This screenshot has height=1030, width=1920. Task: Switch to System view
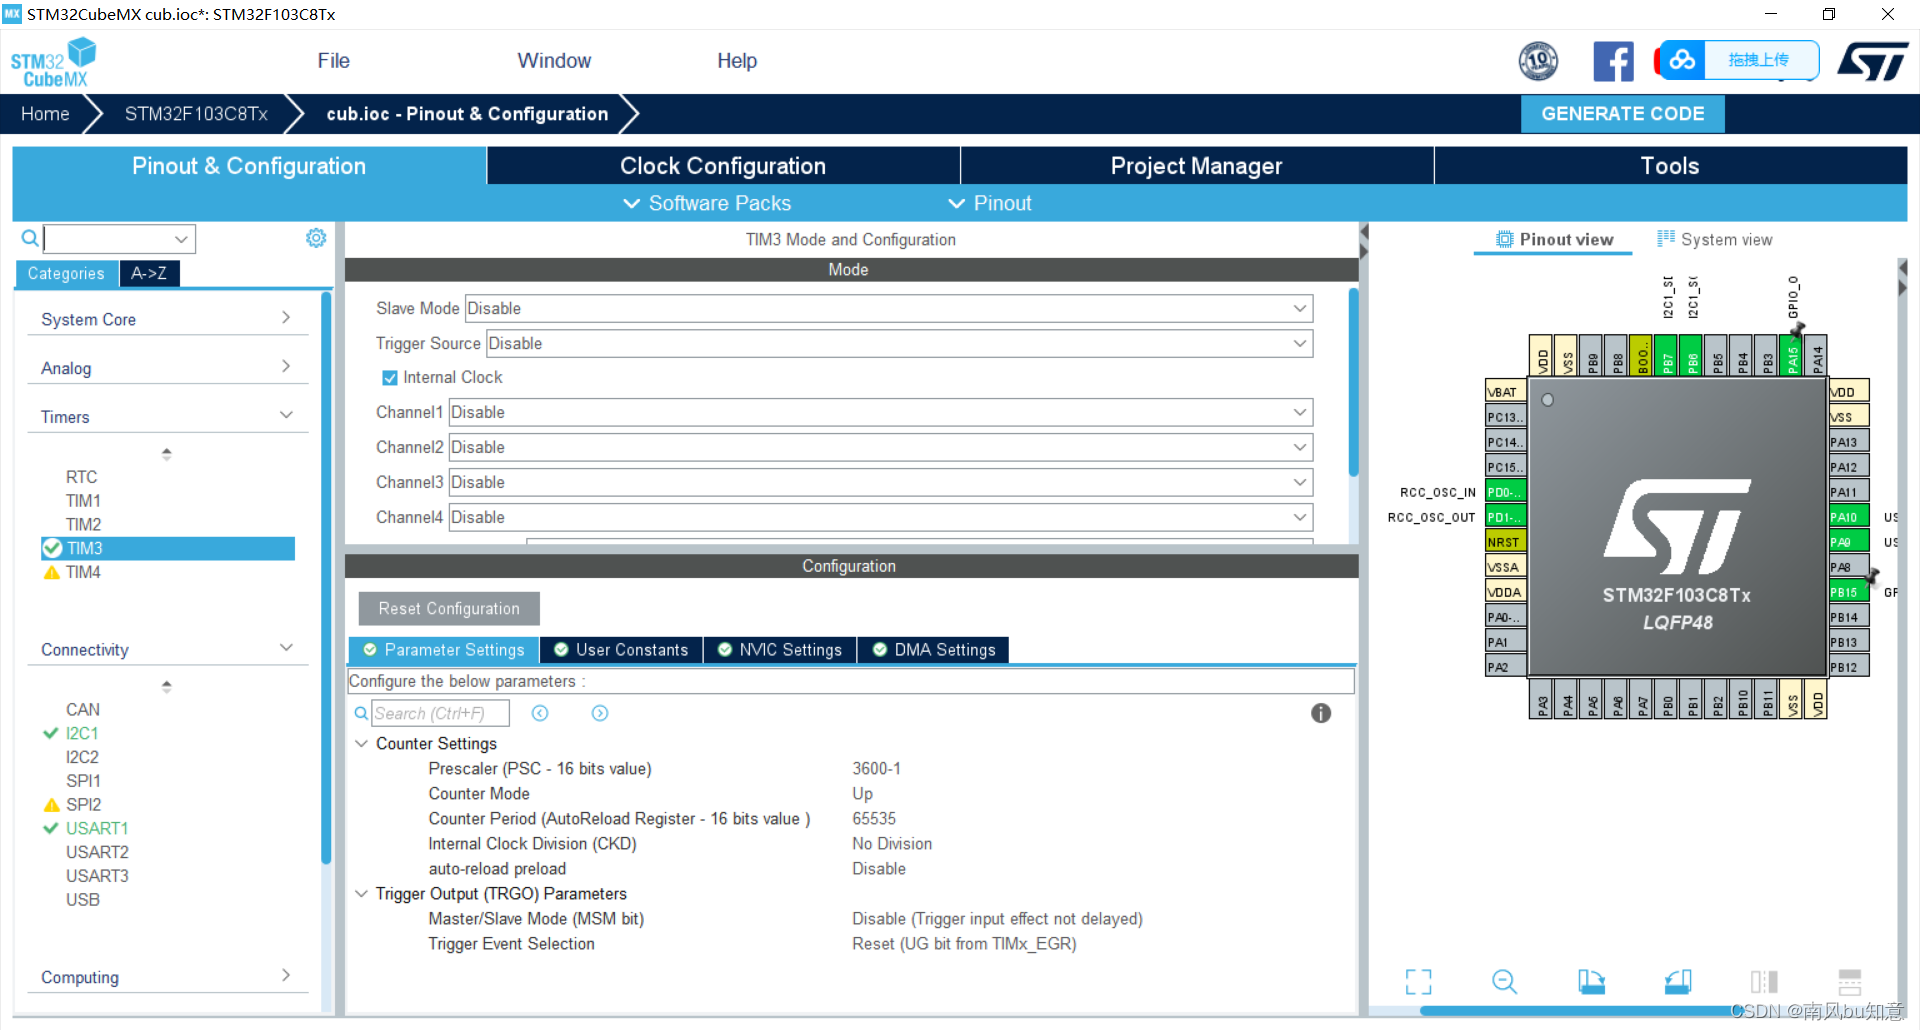coord(1715,239)
